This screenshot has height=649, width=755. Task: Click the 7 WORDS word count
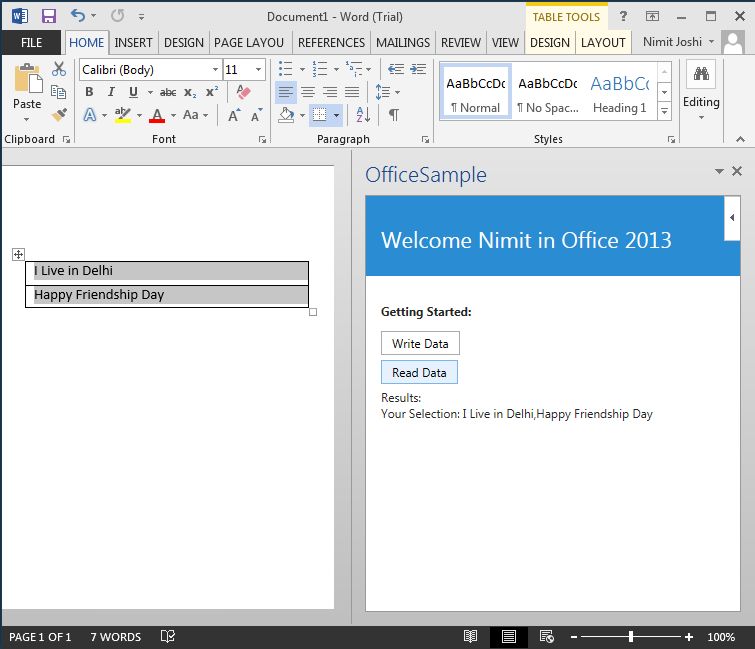click(x=116, y=637)
